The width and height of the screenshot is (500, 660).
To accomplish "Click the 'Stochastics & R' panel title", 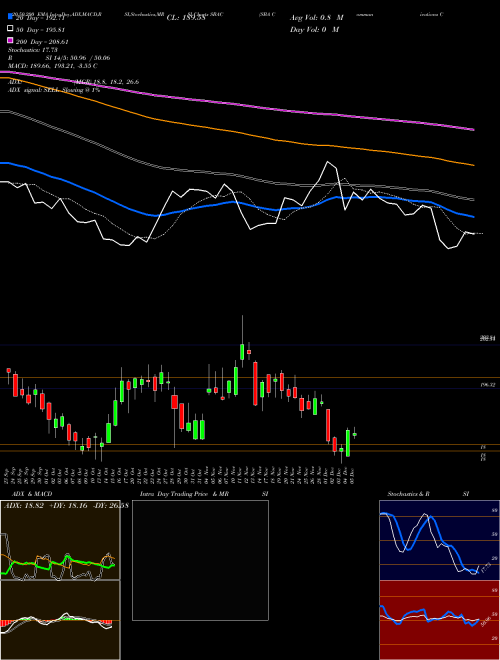I will 409,494.
